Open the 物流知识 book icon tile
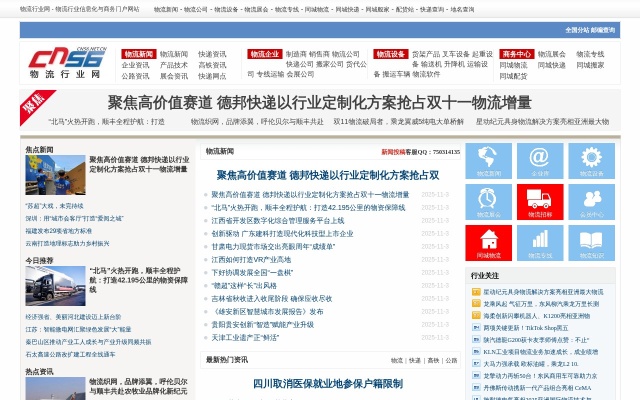The height and width of the screenshot is (400, 640). point(591,243)
